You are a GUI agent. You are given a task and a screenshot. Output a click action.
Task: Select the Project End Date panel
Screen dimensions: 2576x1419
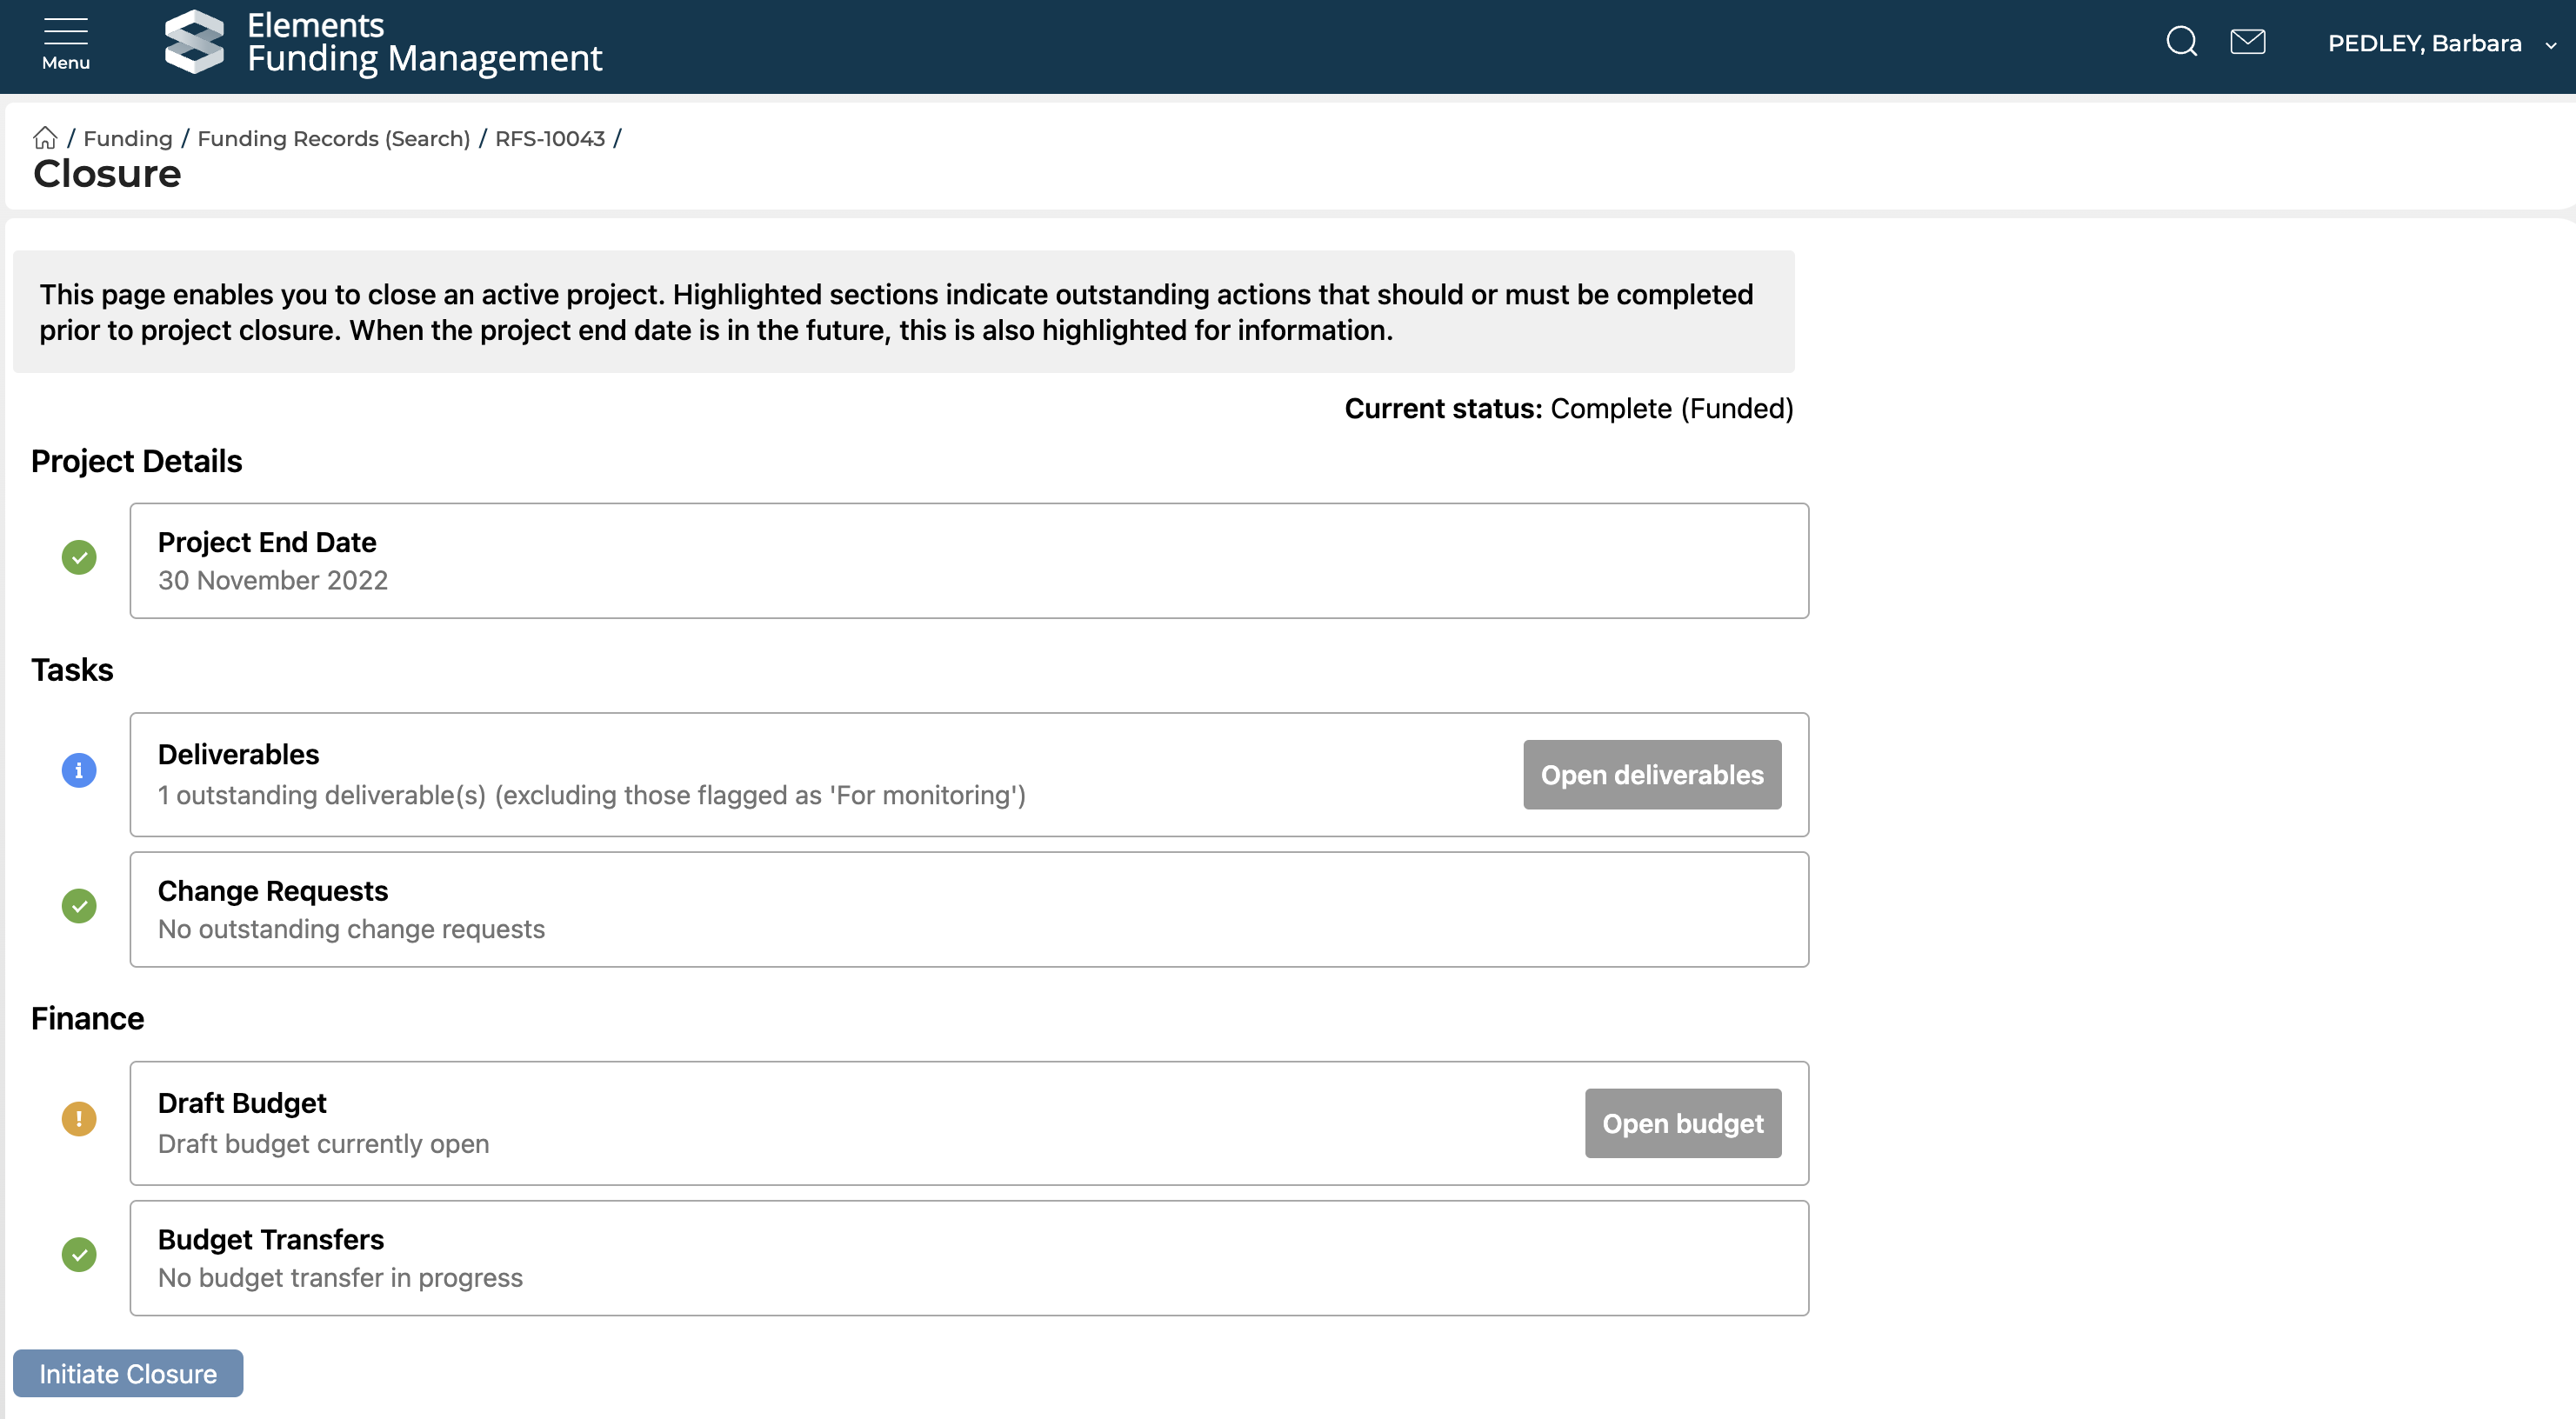coord(968,561)
